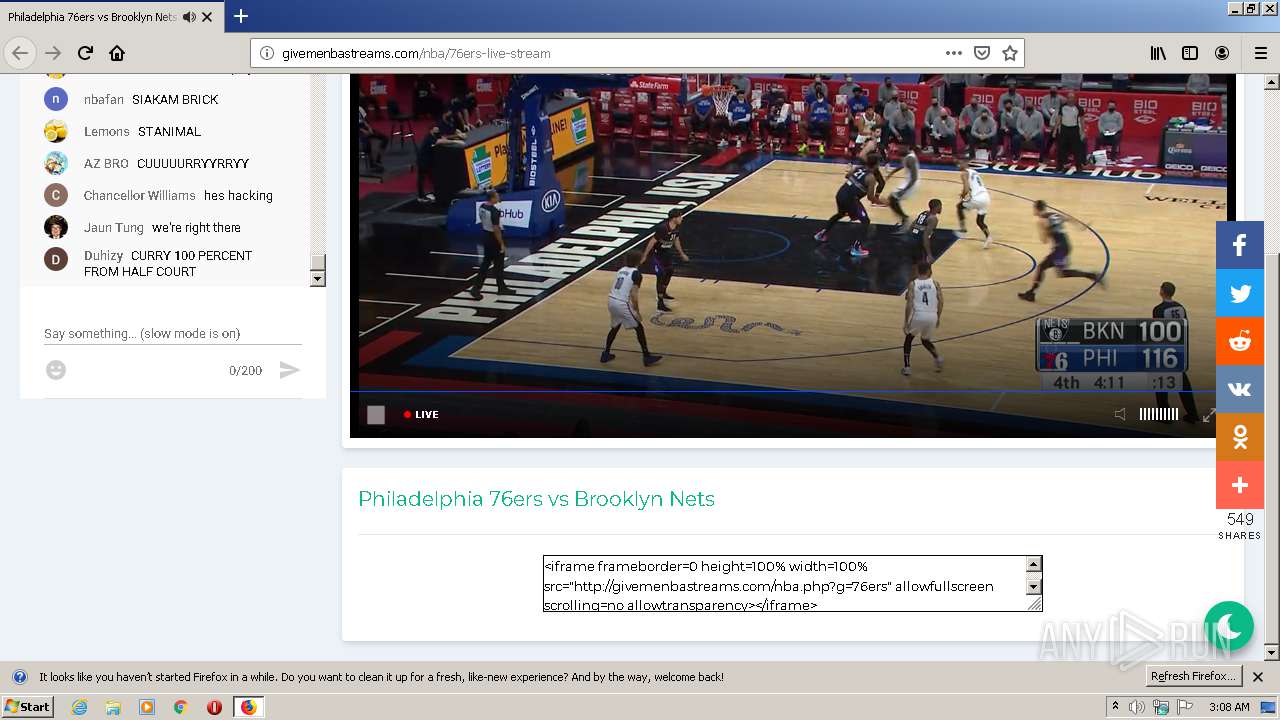
Task: Open the system volume tray icon
Action: [x=1137, y=707]
